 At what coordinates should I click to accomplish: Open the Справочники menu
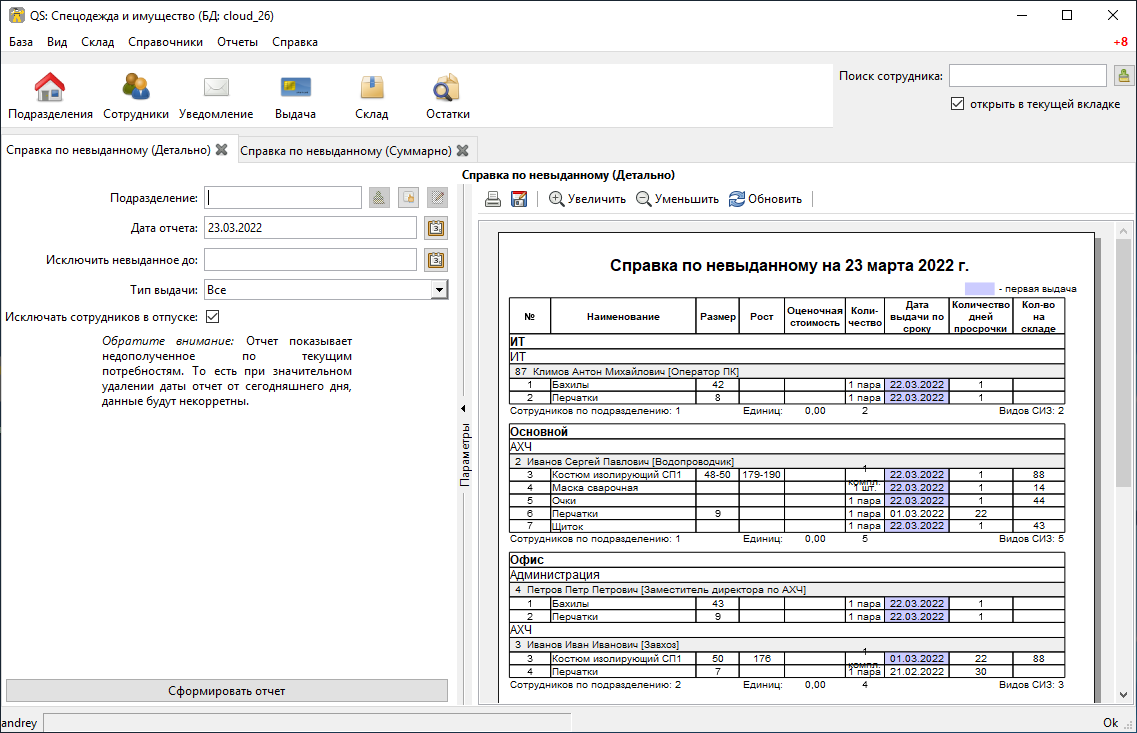165,42
